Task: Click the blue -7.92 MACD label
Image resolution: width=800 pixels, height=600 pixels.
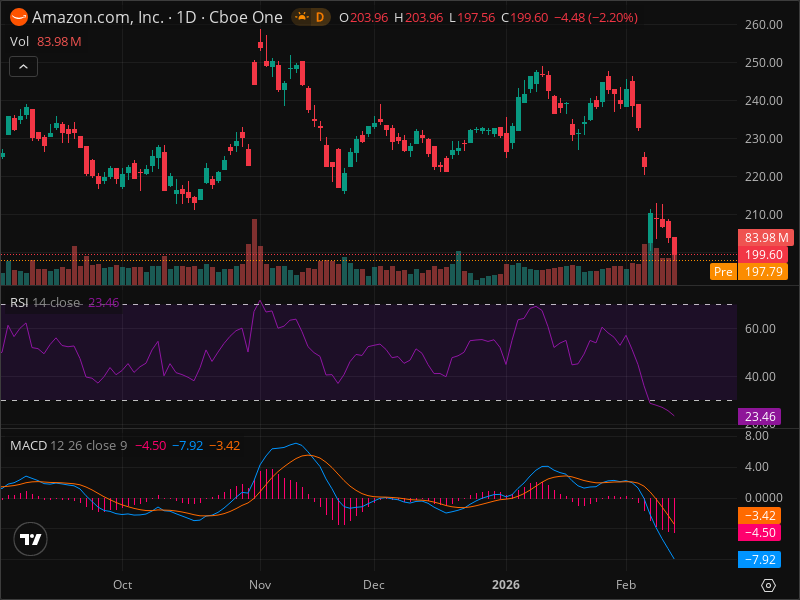Action: (760, 559)
